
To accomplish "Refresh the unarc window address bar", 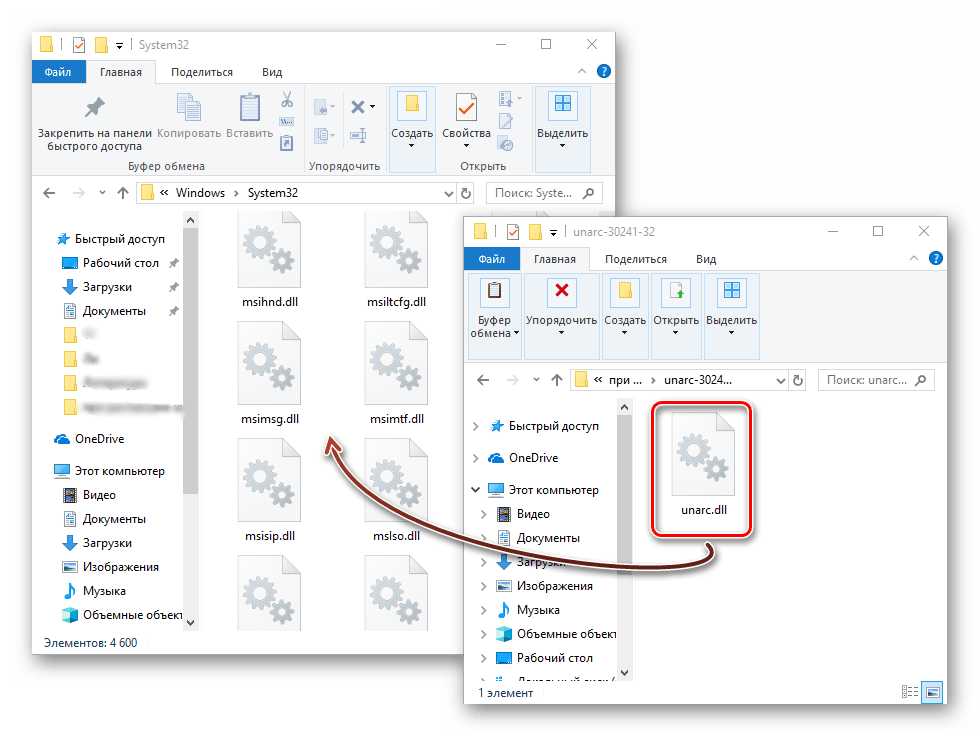I will pyautogui.click(x=798, y=380).
